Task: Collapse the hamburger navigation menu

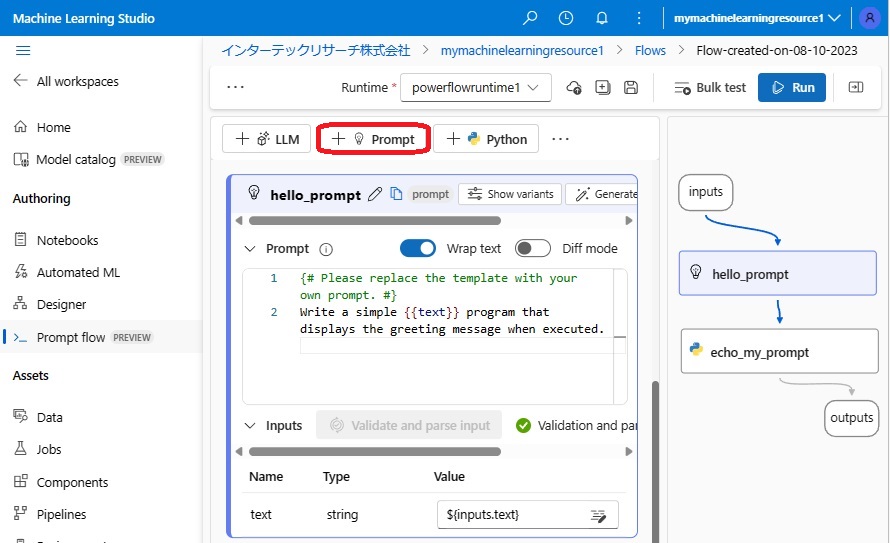Action: click(23, 50)
